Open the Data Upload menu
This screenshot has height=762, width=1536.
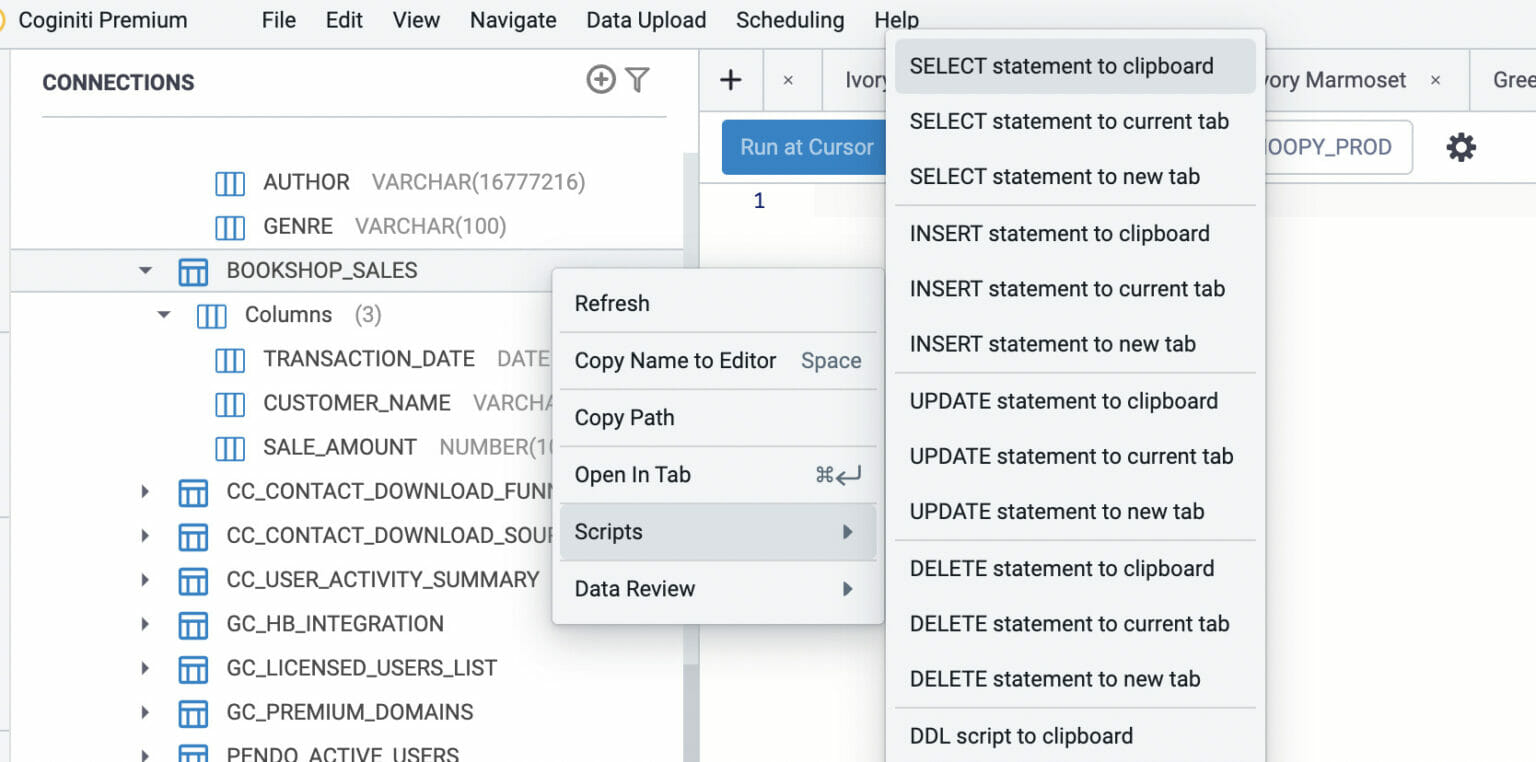tap(646, 20)
